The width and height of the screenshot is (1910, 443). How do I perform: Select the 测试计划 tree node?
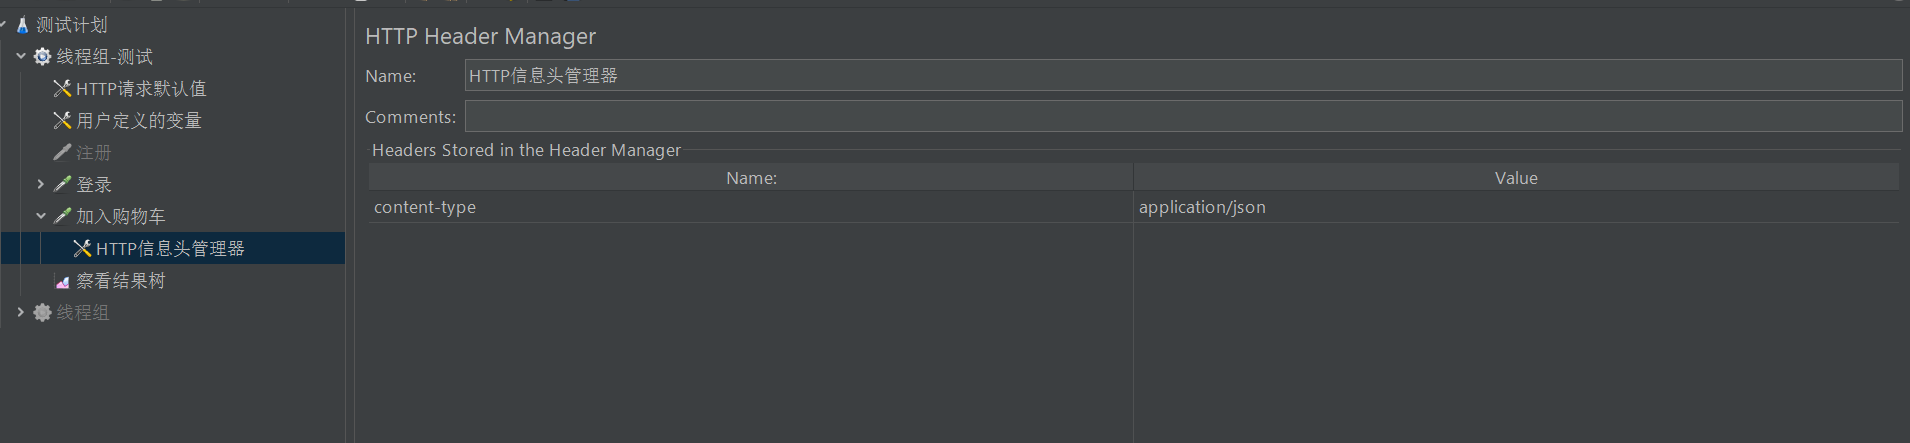pyautogui.click(x=72, y=25)
